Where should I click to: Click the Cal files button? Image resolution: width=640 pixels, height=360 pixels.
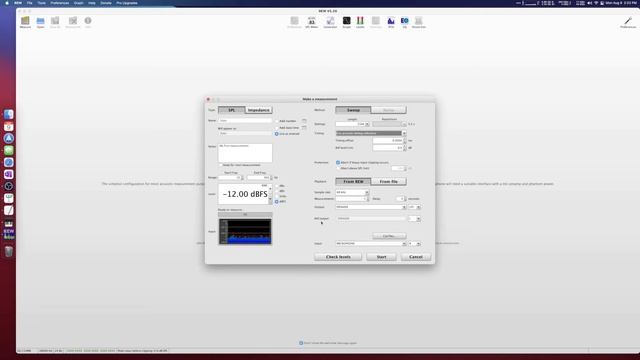[389, 236]
